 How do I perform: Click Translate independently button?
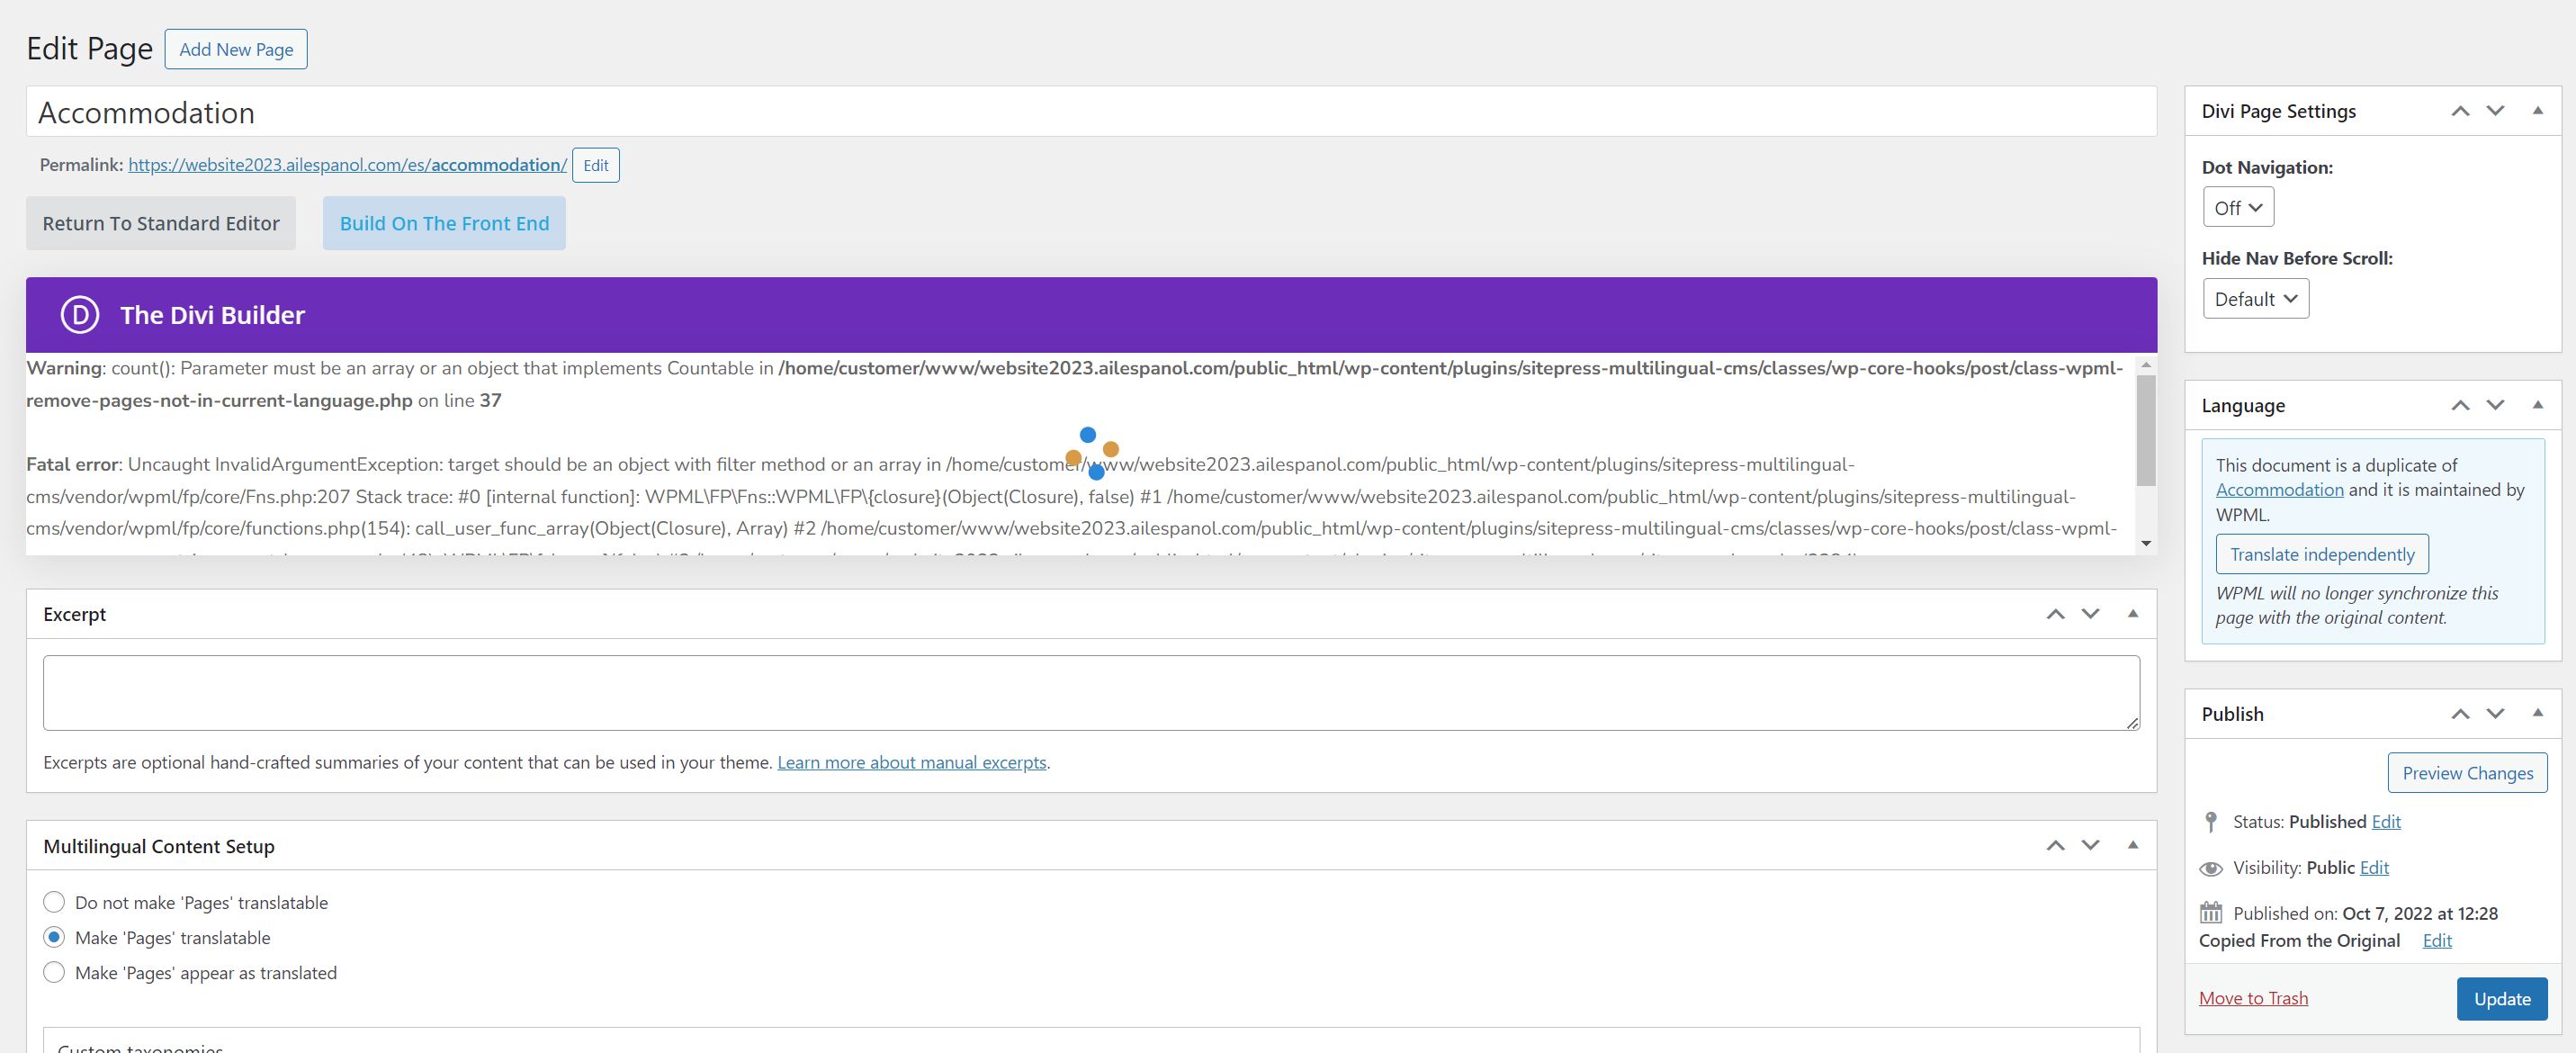click(2321, 554)
